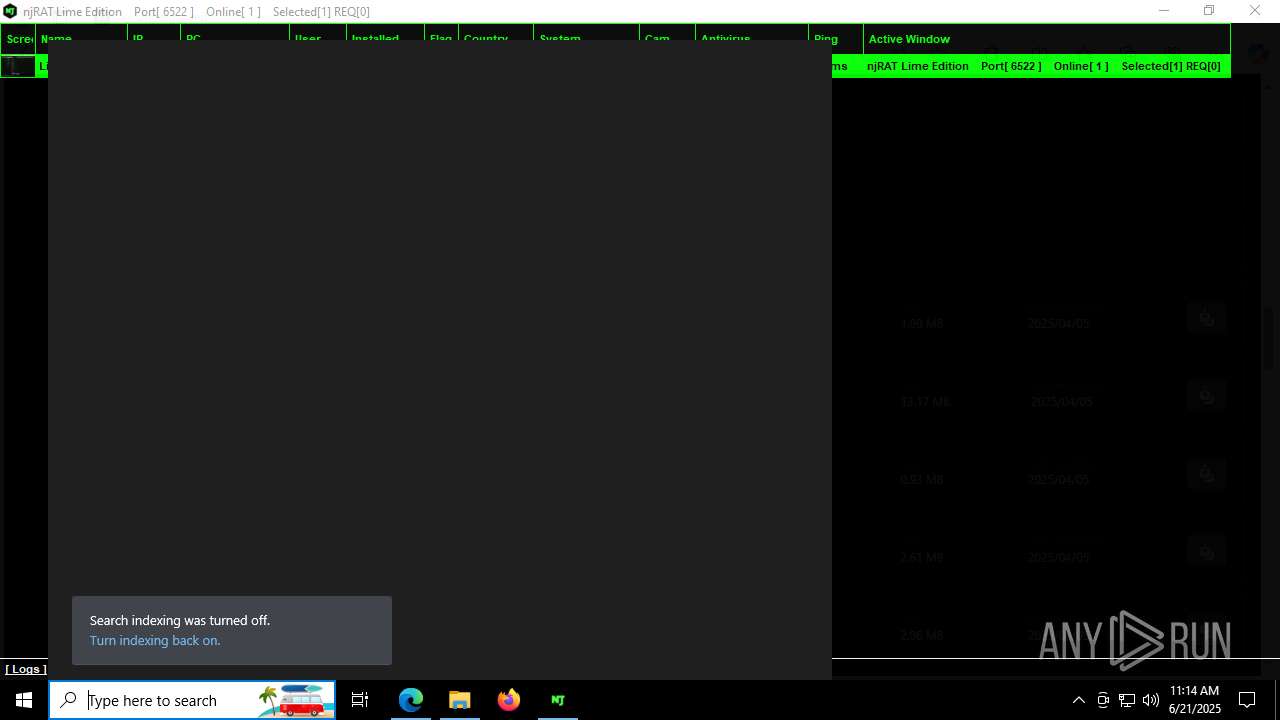
Task: Sort by the Active Window column
Action: point(1046,39)
